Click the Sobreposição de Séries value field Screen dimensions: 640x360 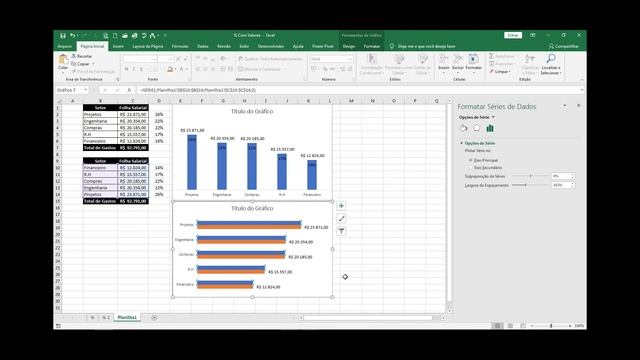click(x=561, y=176)
